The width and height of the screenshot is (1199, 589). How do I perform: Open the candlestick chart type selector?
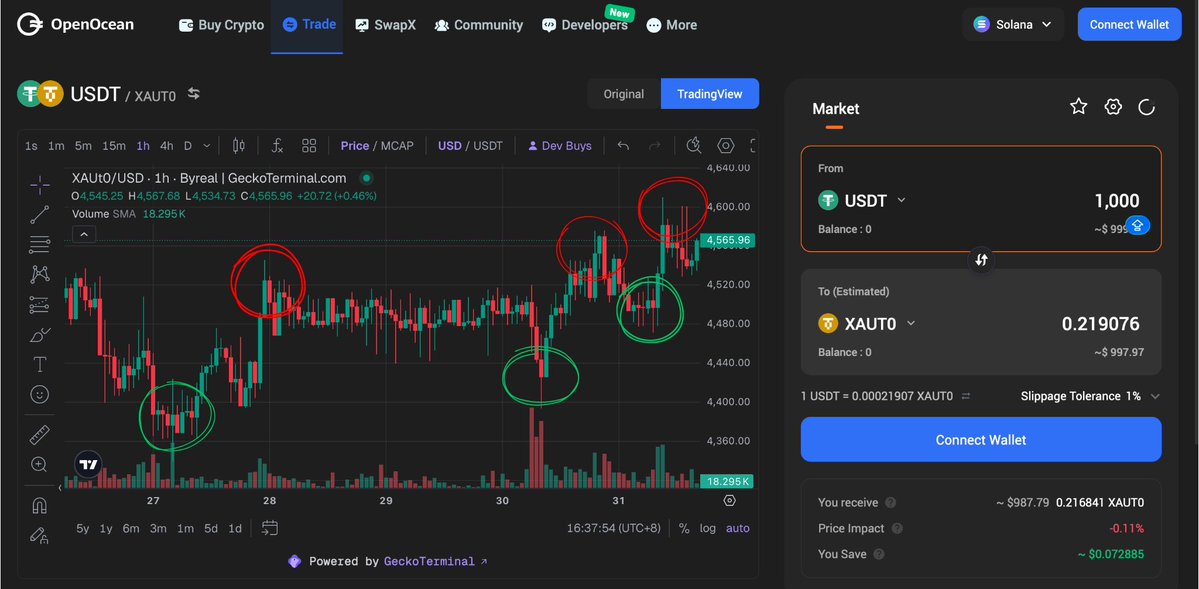[239, 145]
